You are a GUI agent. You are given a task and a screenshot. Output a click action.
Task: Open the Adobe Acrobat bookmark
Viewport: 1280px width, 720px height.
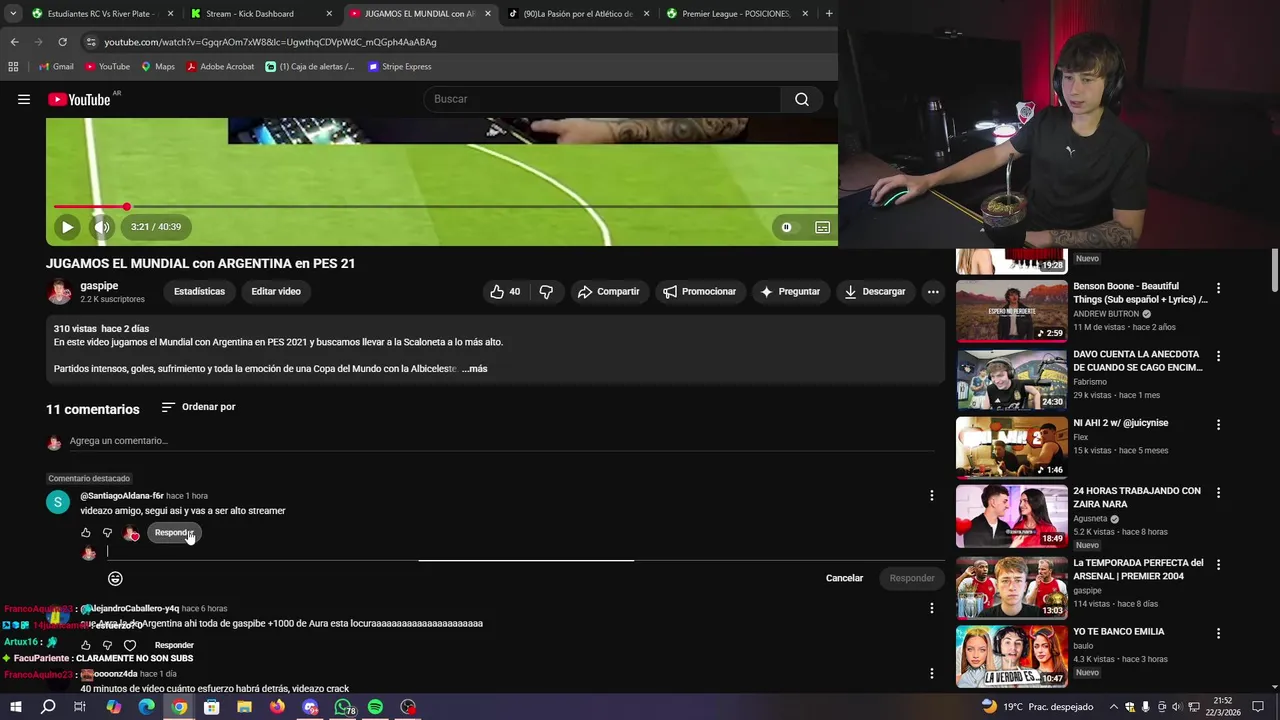click(220, 67)
